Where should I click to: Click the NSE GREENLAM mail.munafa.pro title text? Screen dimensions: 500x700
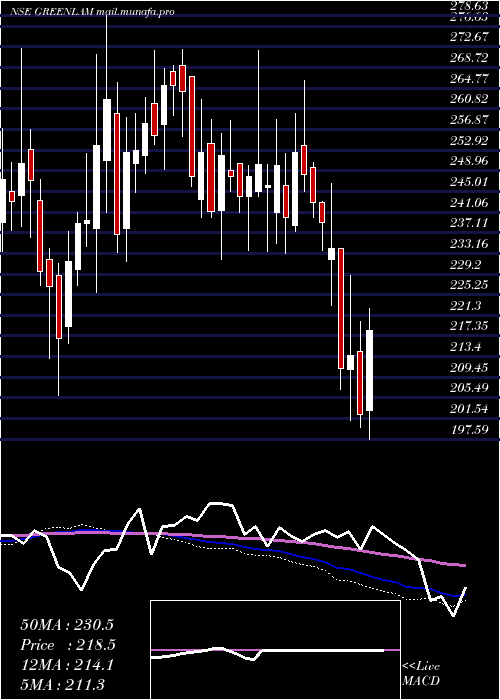tap(92, 12)
